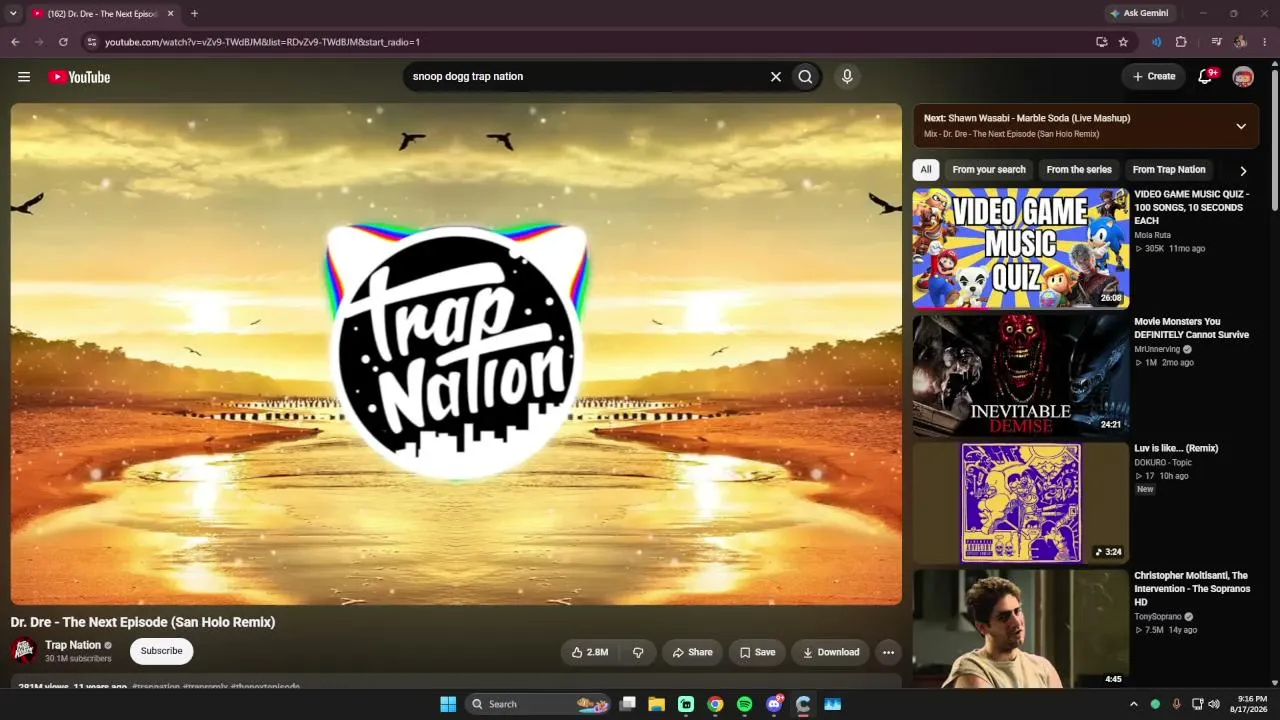Like the Dr. Dre video
The height and width of the screenshot is (720, 1280).
coord(590,652)
